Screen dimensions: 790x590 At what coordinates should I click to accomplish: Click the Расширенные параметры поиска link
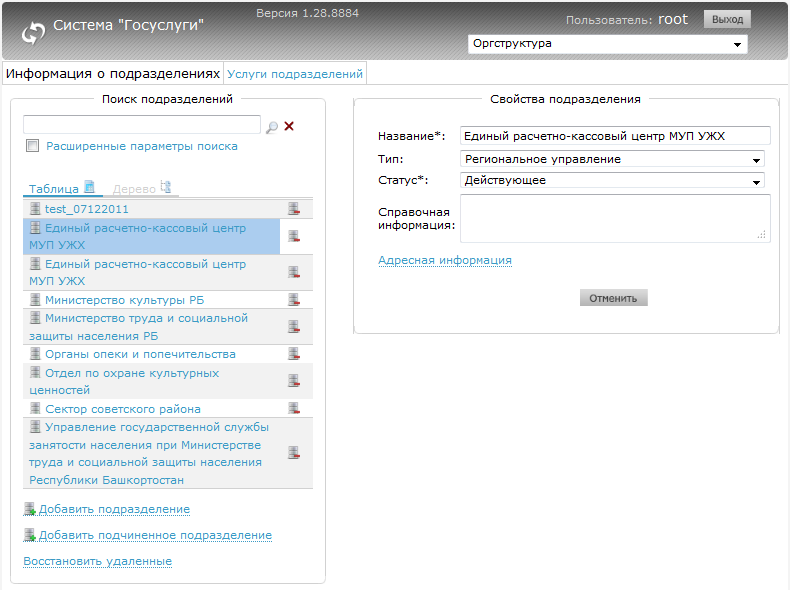[x=142, y=146]
